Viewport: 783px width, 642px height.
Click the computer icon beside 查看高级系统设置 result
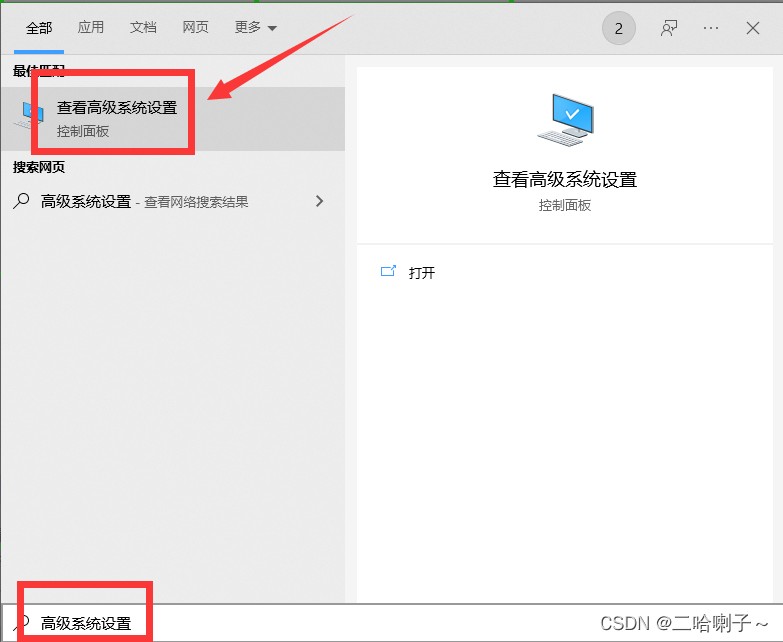(x=29, y=115)
